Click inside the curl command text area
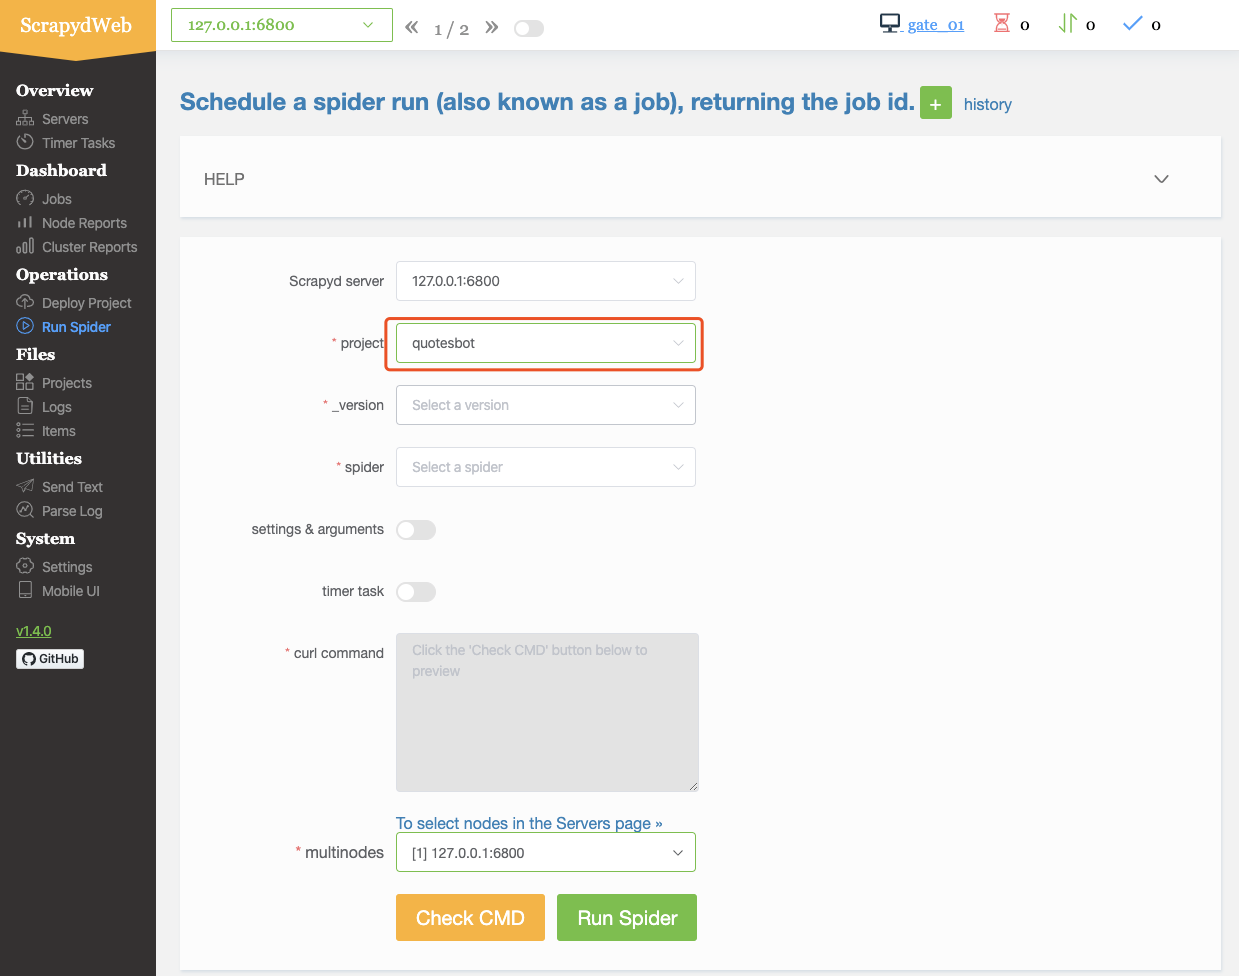This screenshot has width=1239, height=976. pos(547,712)
